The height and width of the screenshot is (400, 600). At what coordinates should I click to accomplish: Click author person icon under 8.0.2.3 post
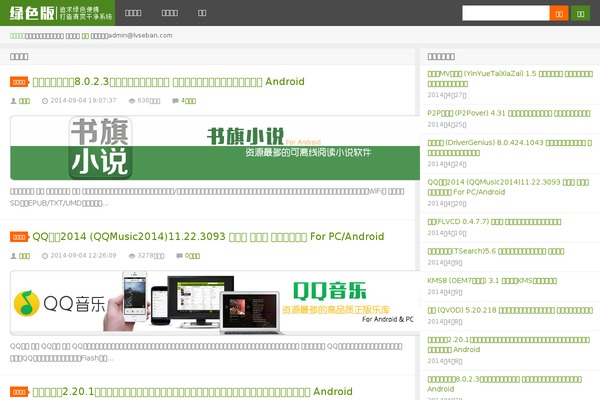pyautogui.click(x=13, y=101)
